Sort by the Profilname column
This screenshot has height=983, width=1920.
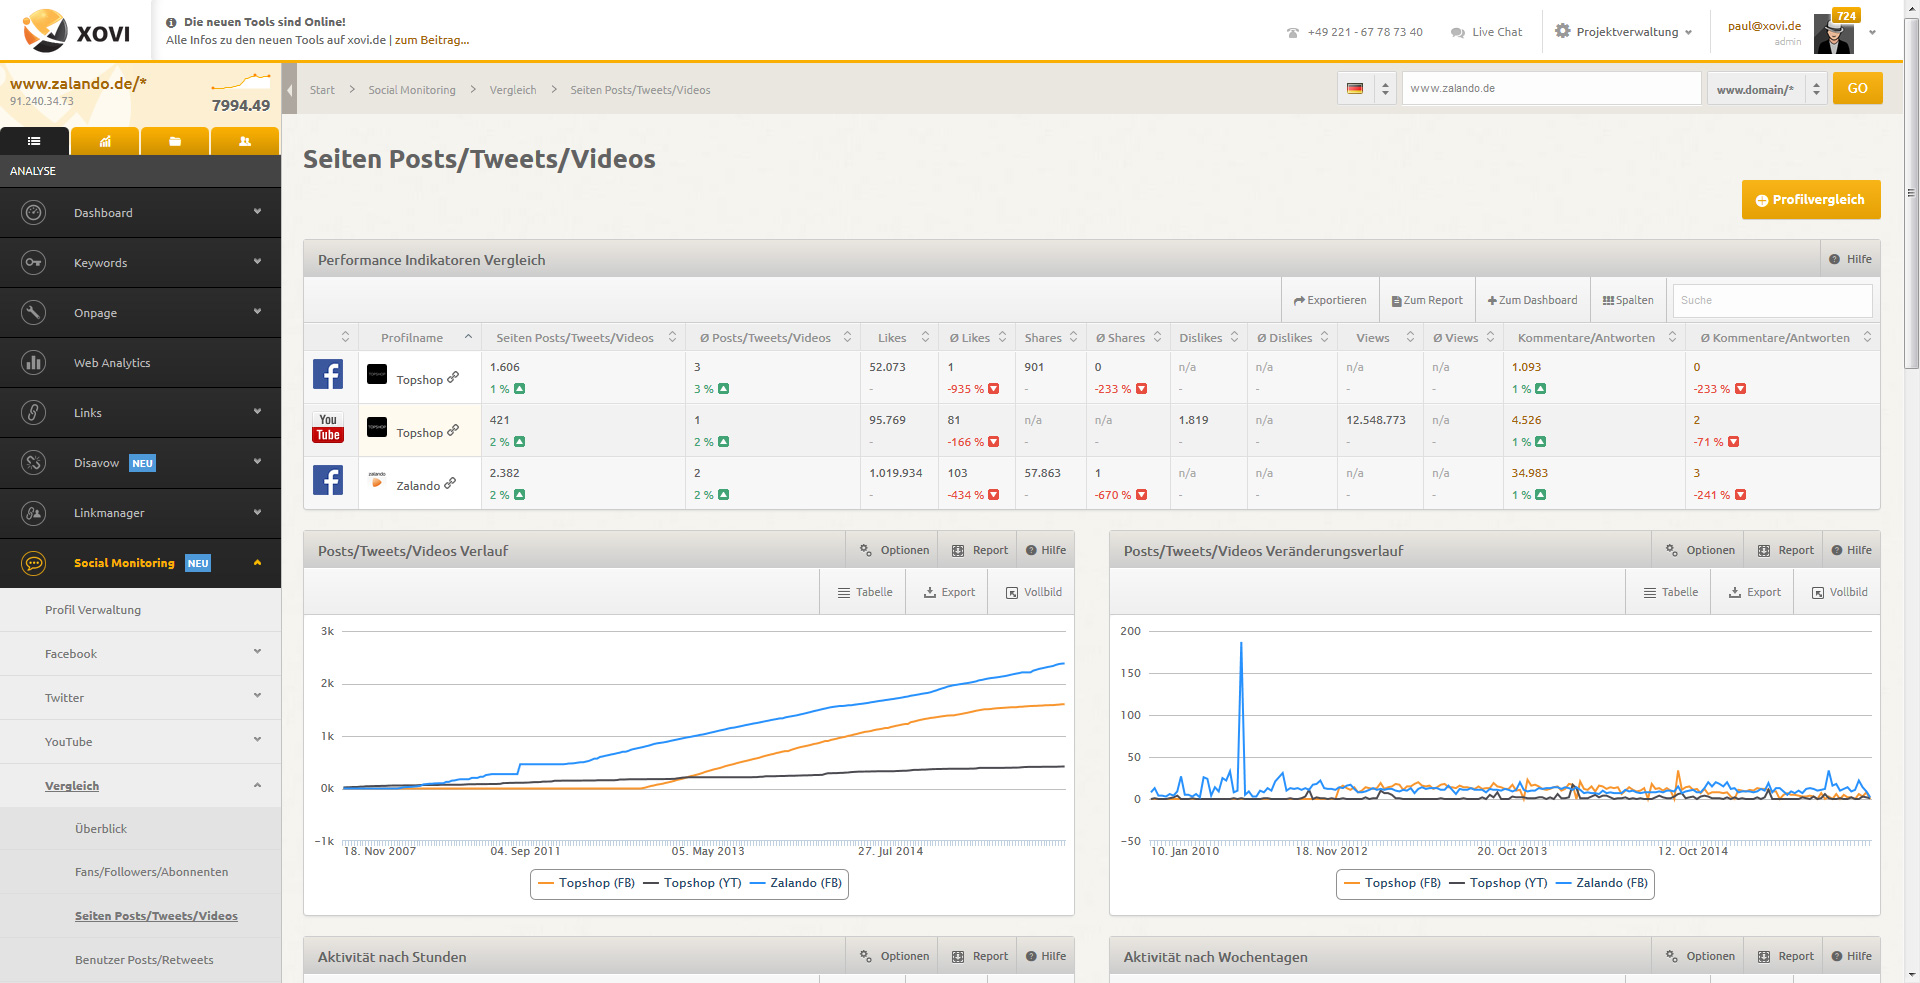[420, 338]
